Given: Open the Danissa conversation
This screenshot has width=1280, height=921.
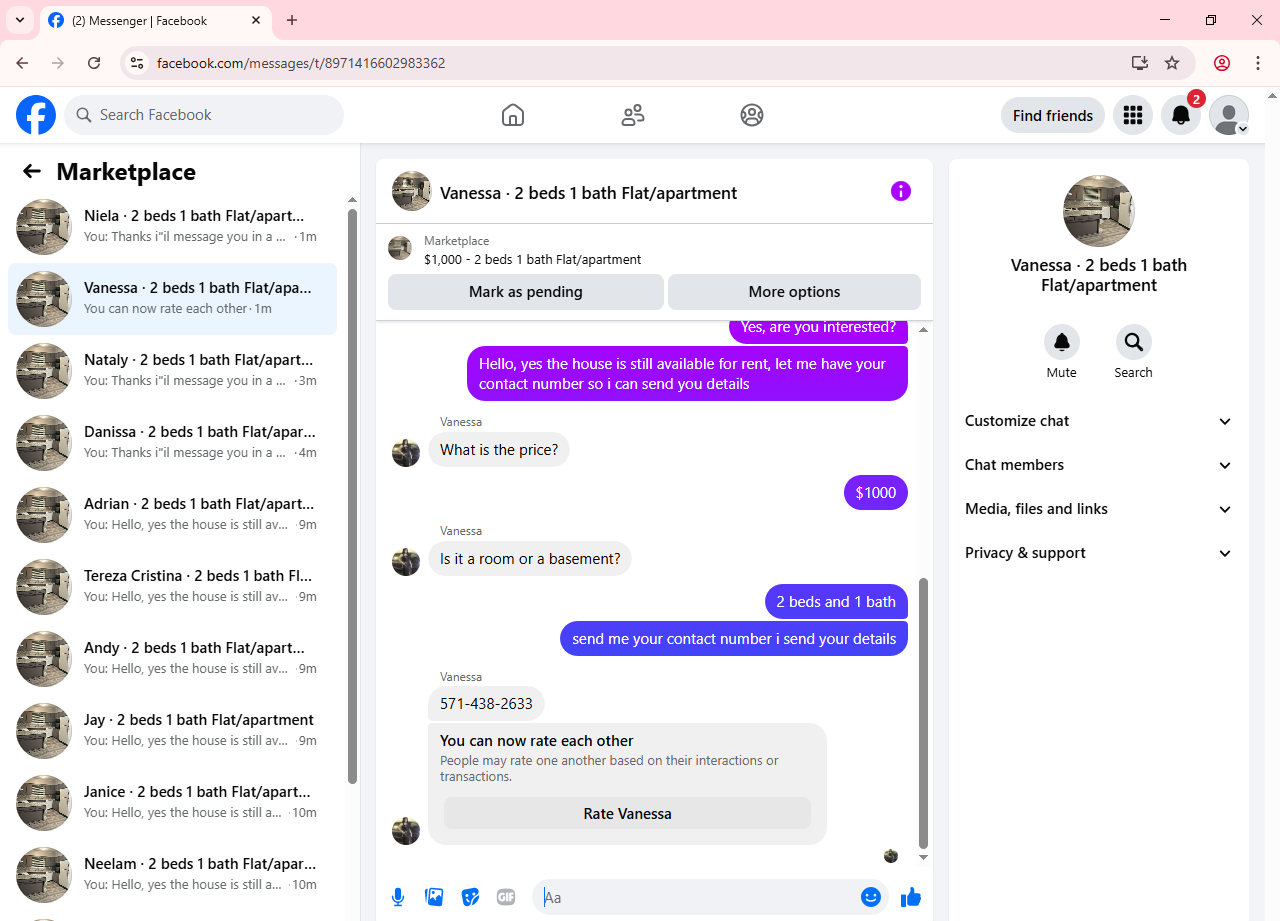Looking at the screenshot, I should (x=172, y=443).
